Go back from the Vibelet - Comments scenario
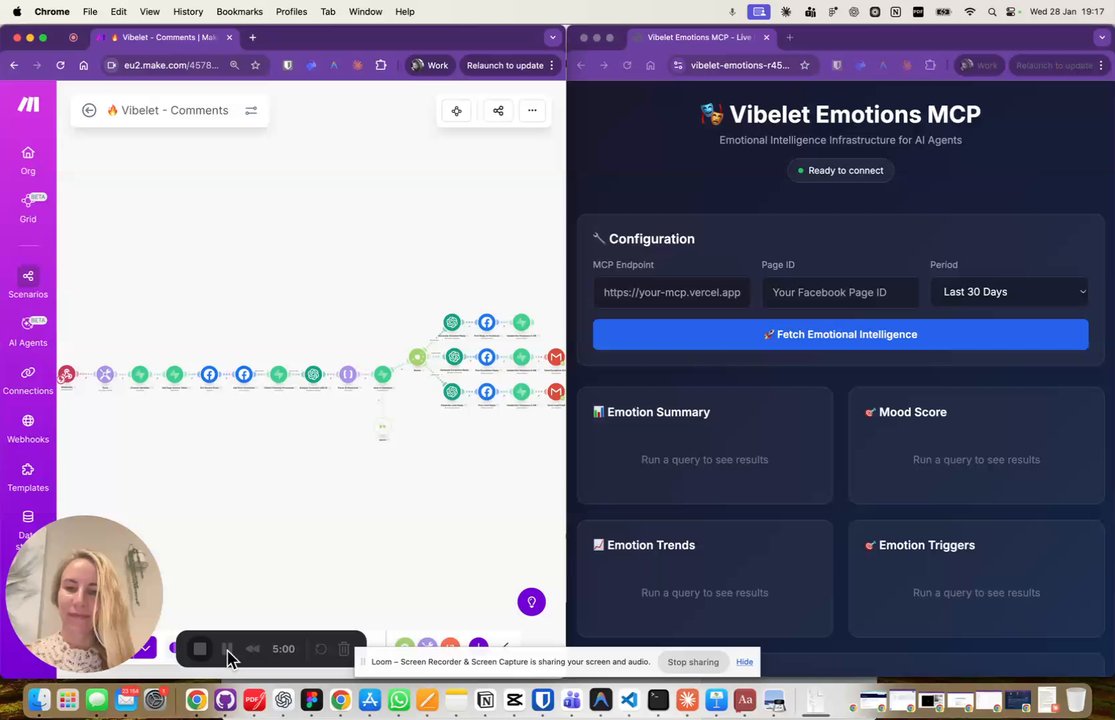The image size is (1115, 720). [x=89, y=110]
